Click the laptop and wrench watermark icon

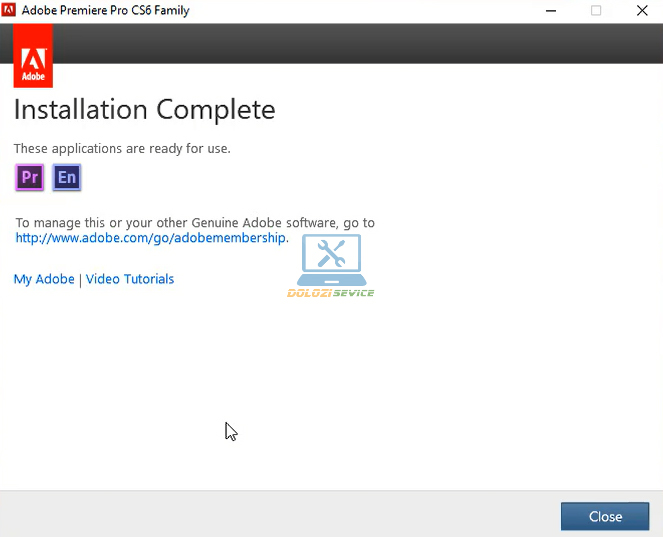coord(331,260)
